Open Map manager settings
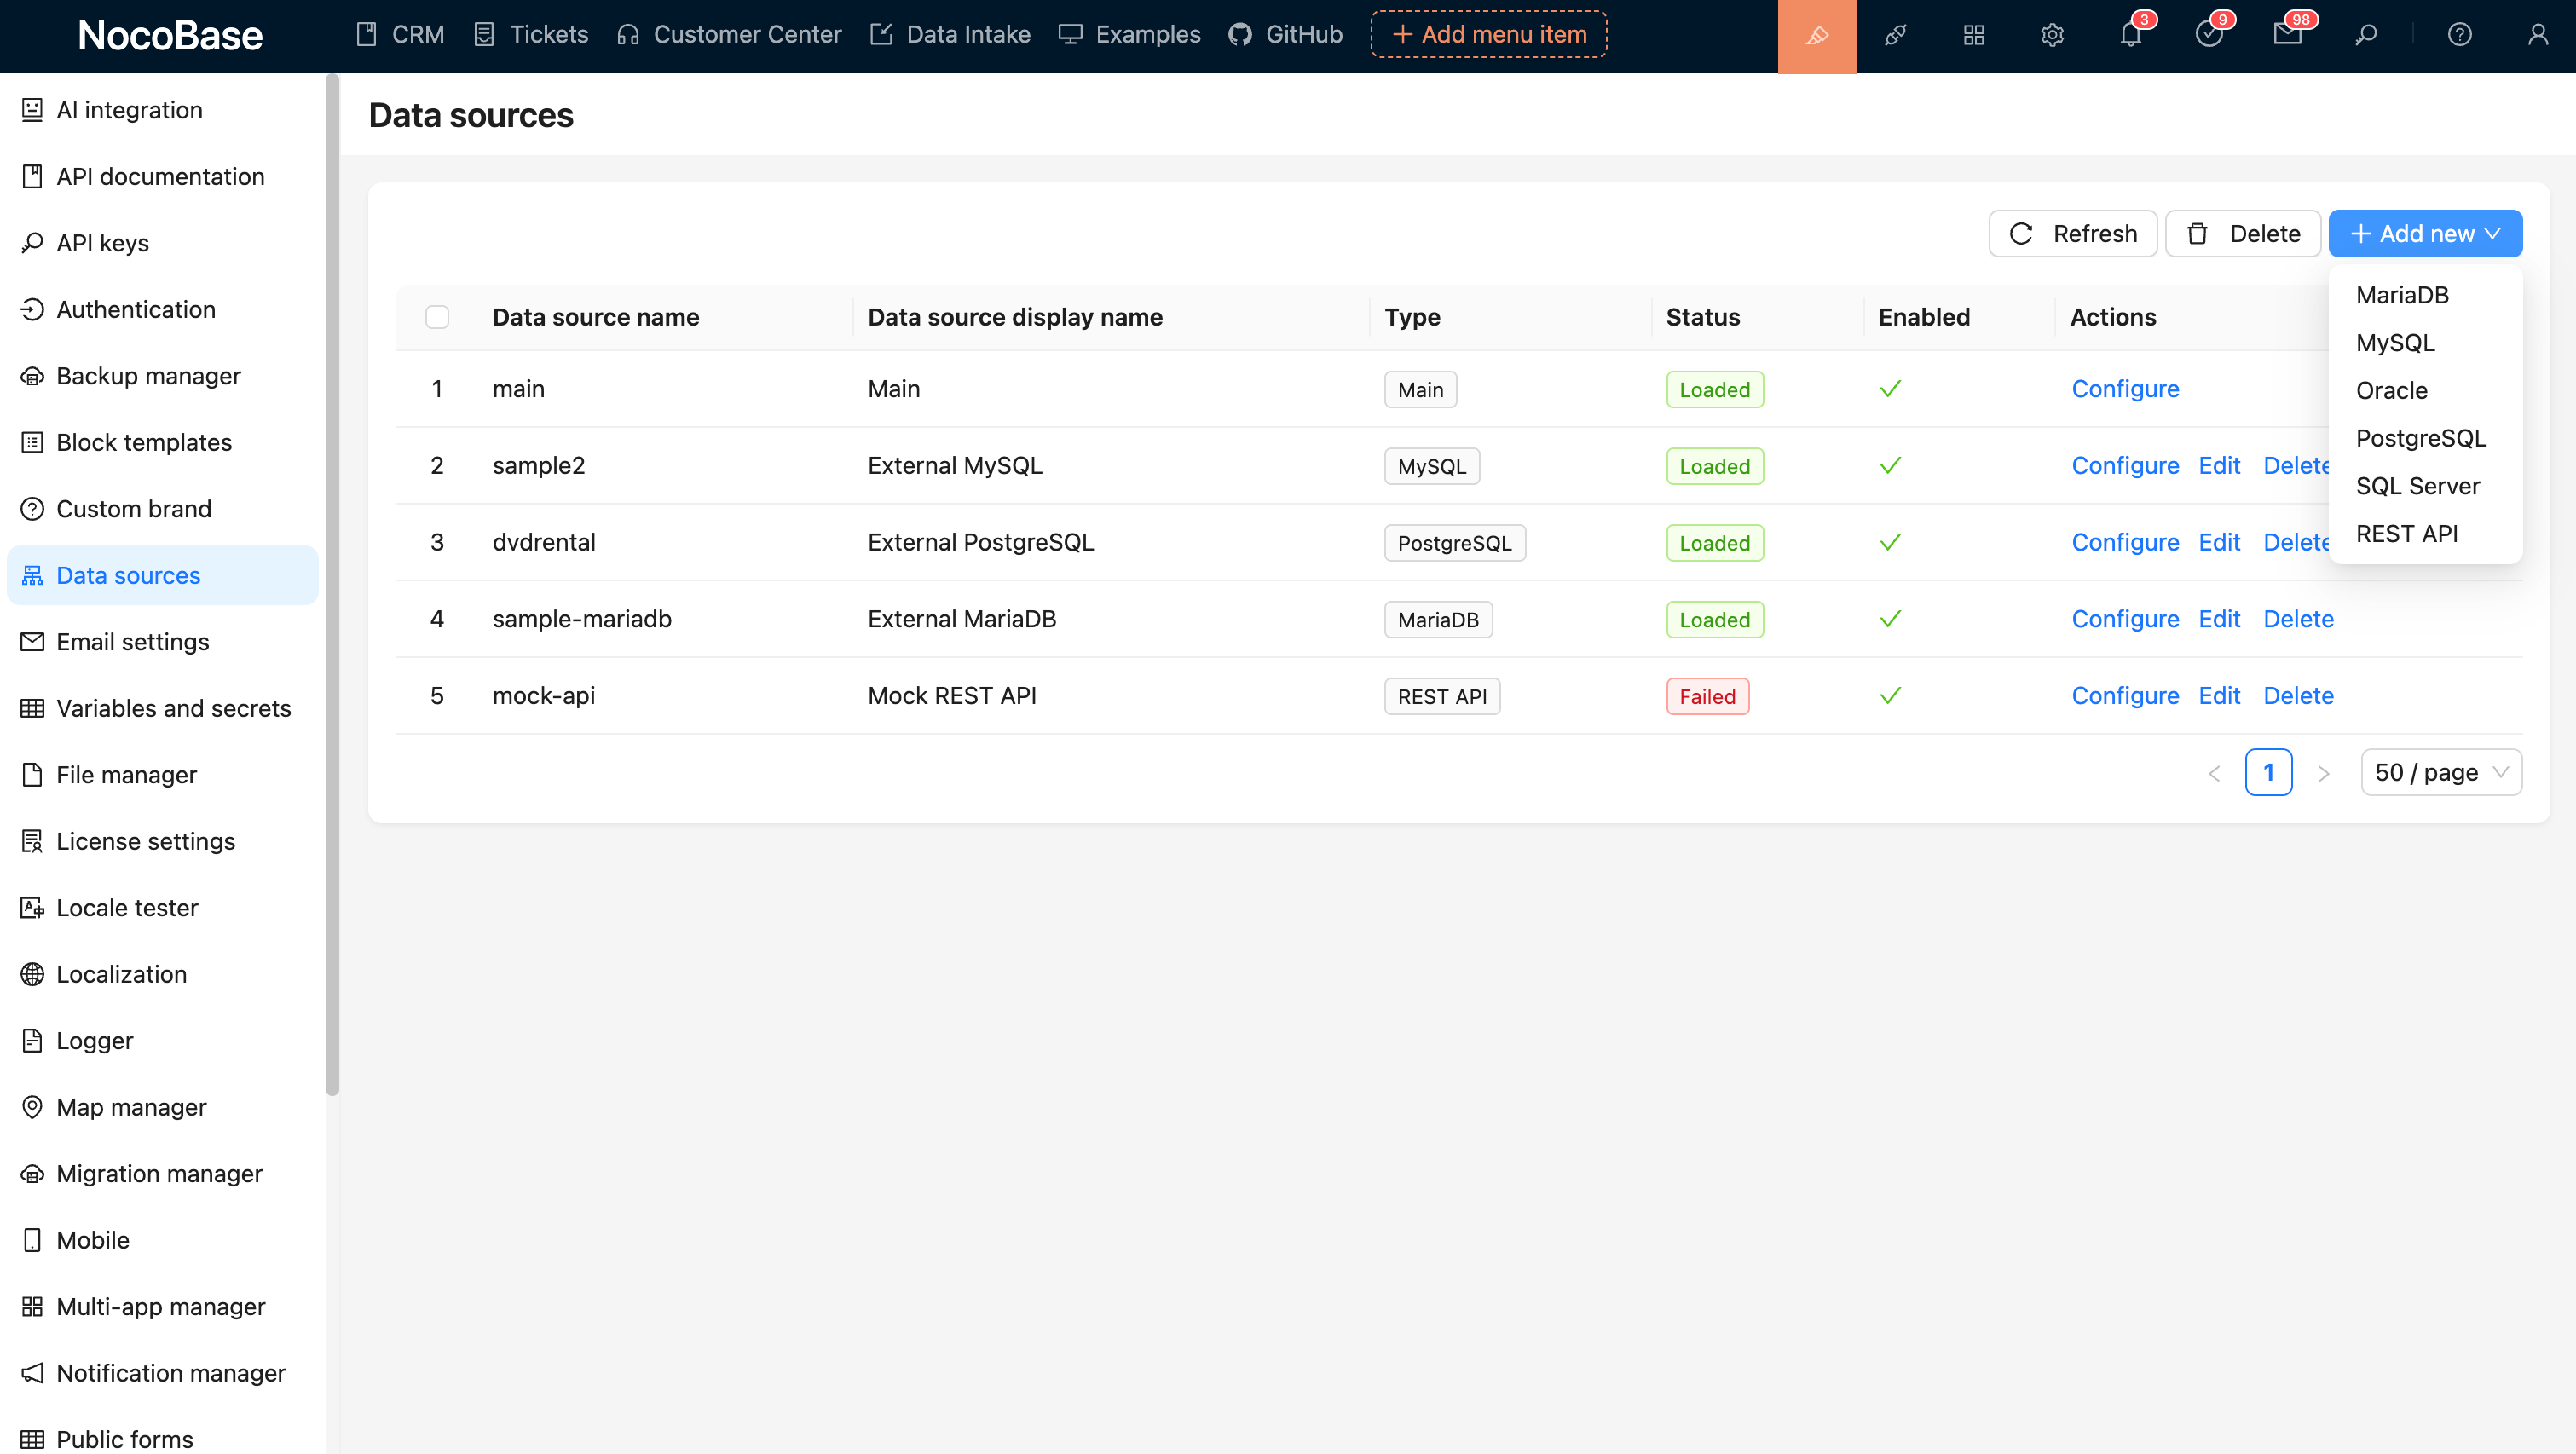2576x1454 pixels. (163, 1107)
